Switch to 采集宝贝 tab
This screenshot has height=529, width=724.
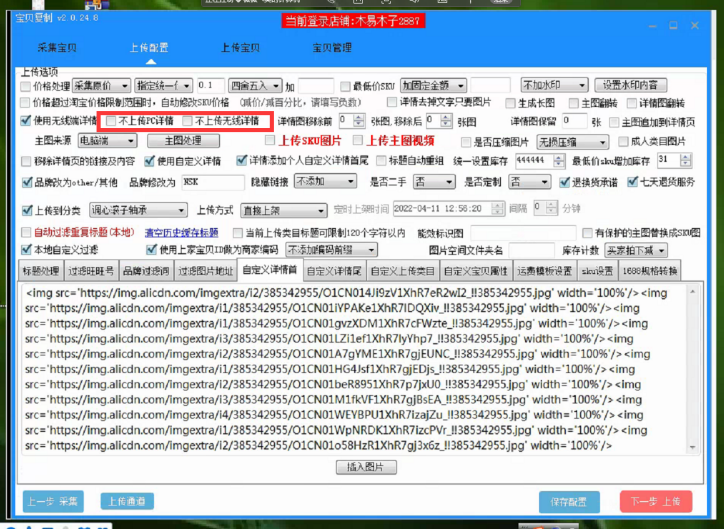57,48
